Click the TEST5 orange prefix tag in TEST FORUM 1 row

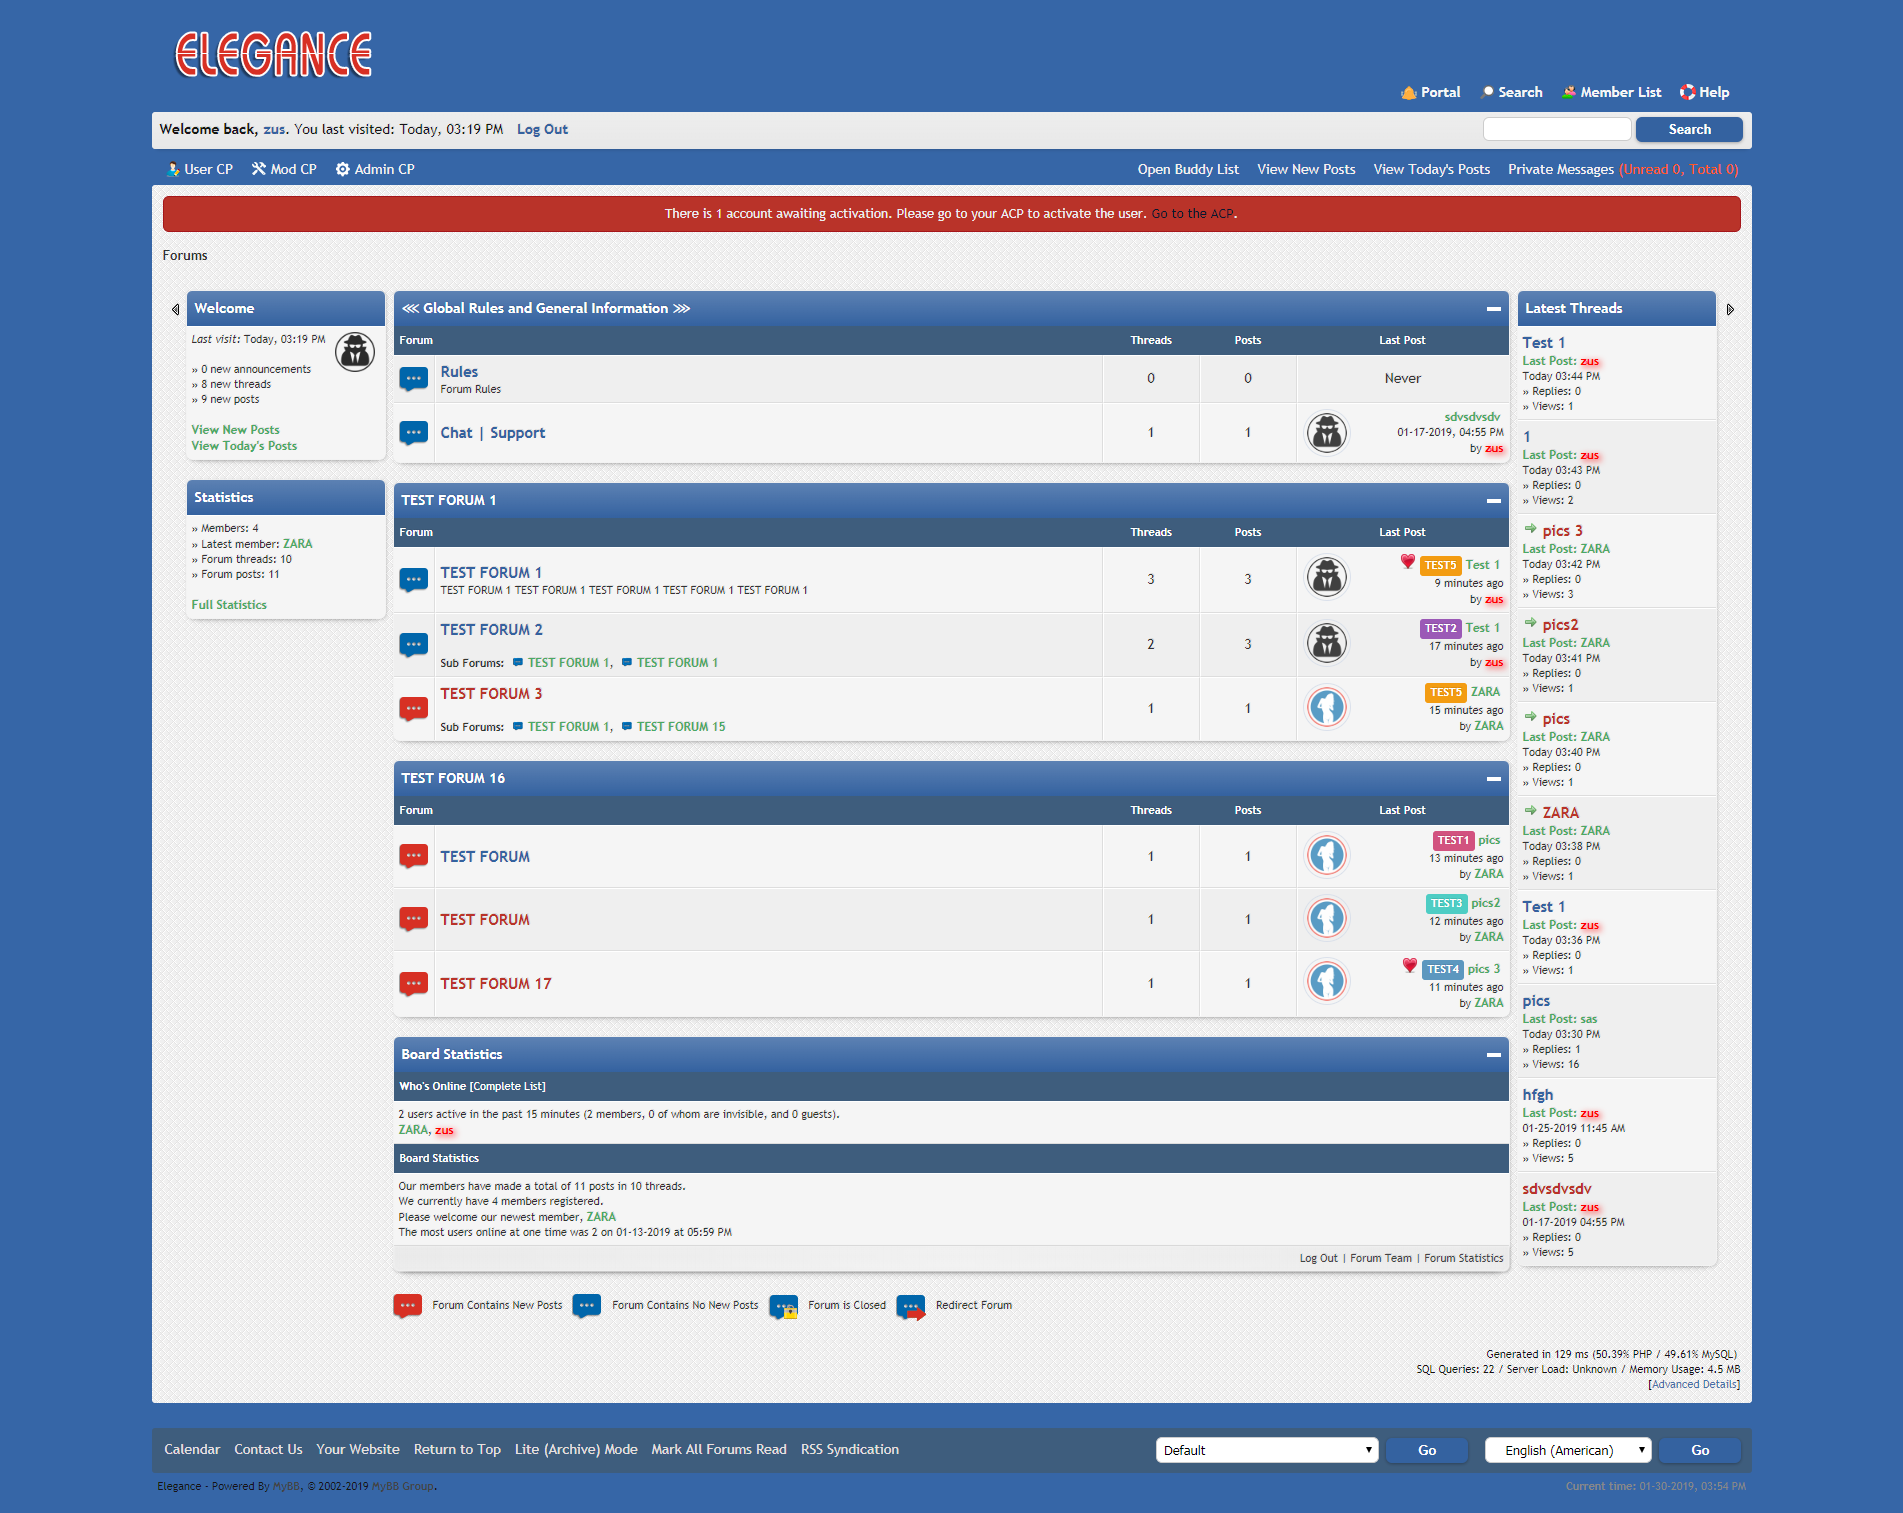[x=1441, y=565]
